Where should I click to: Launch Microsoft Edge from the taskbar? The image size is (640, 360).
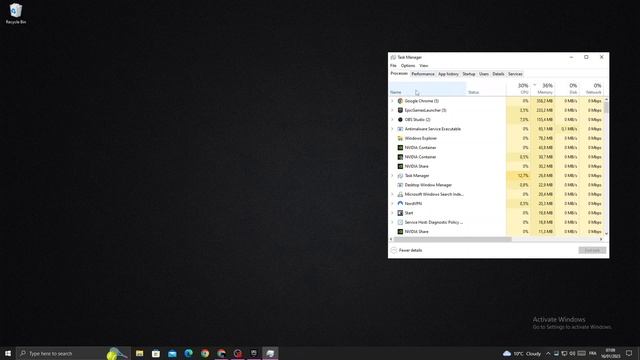(x=189, y=353)
